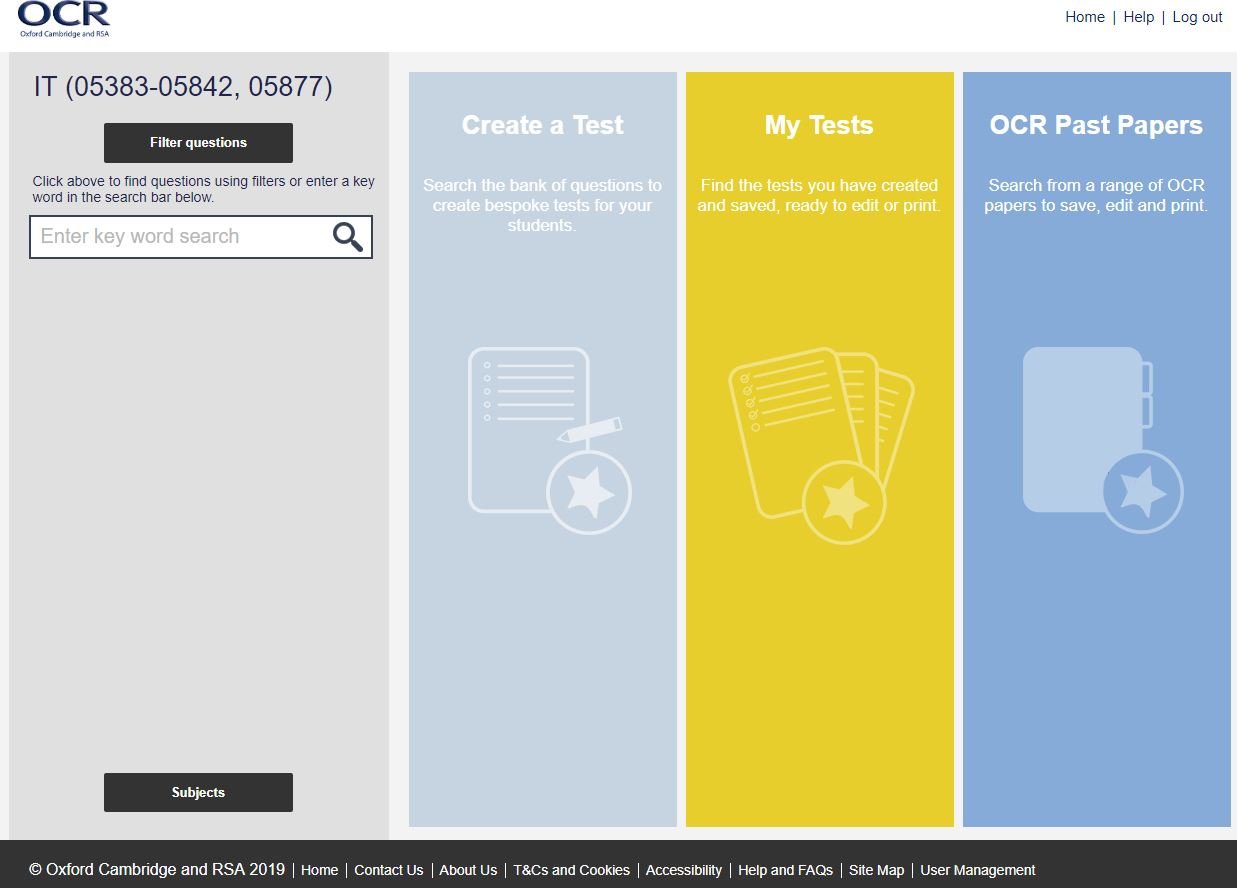The width and height of the screenshot is (1237, 888).
Task: Click the search magnifier icon
Action: pos(347,236)
